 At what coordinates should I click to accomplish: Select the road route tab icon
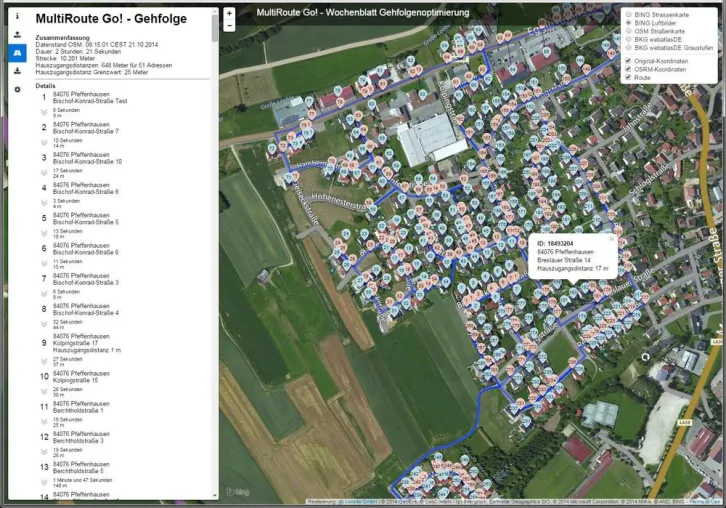tap(17, 53)
